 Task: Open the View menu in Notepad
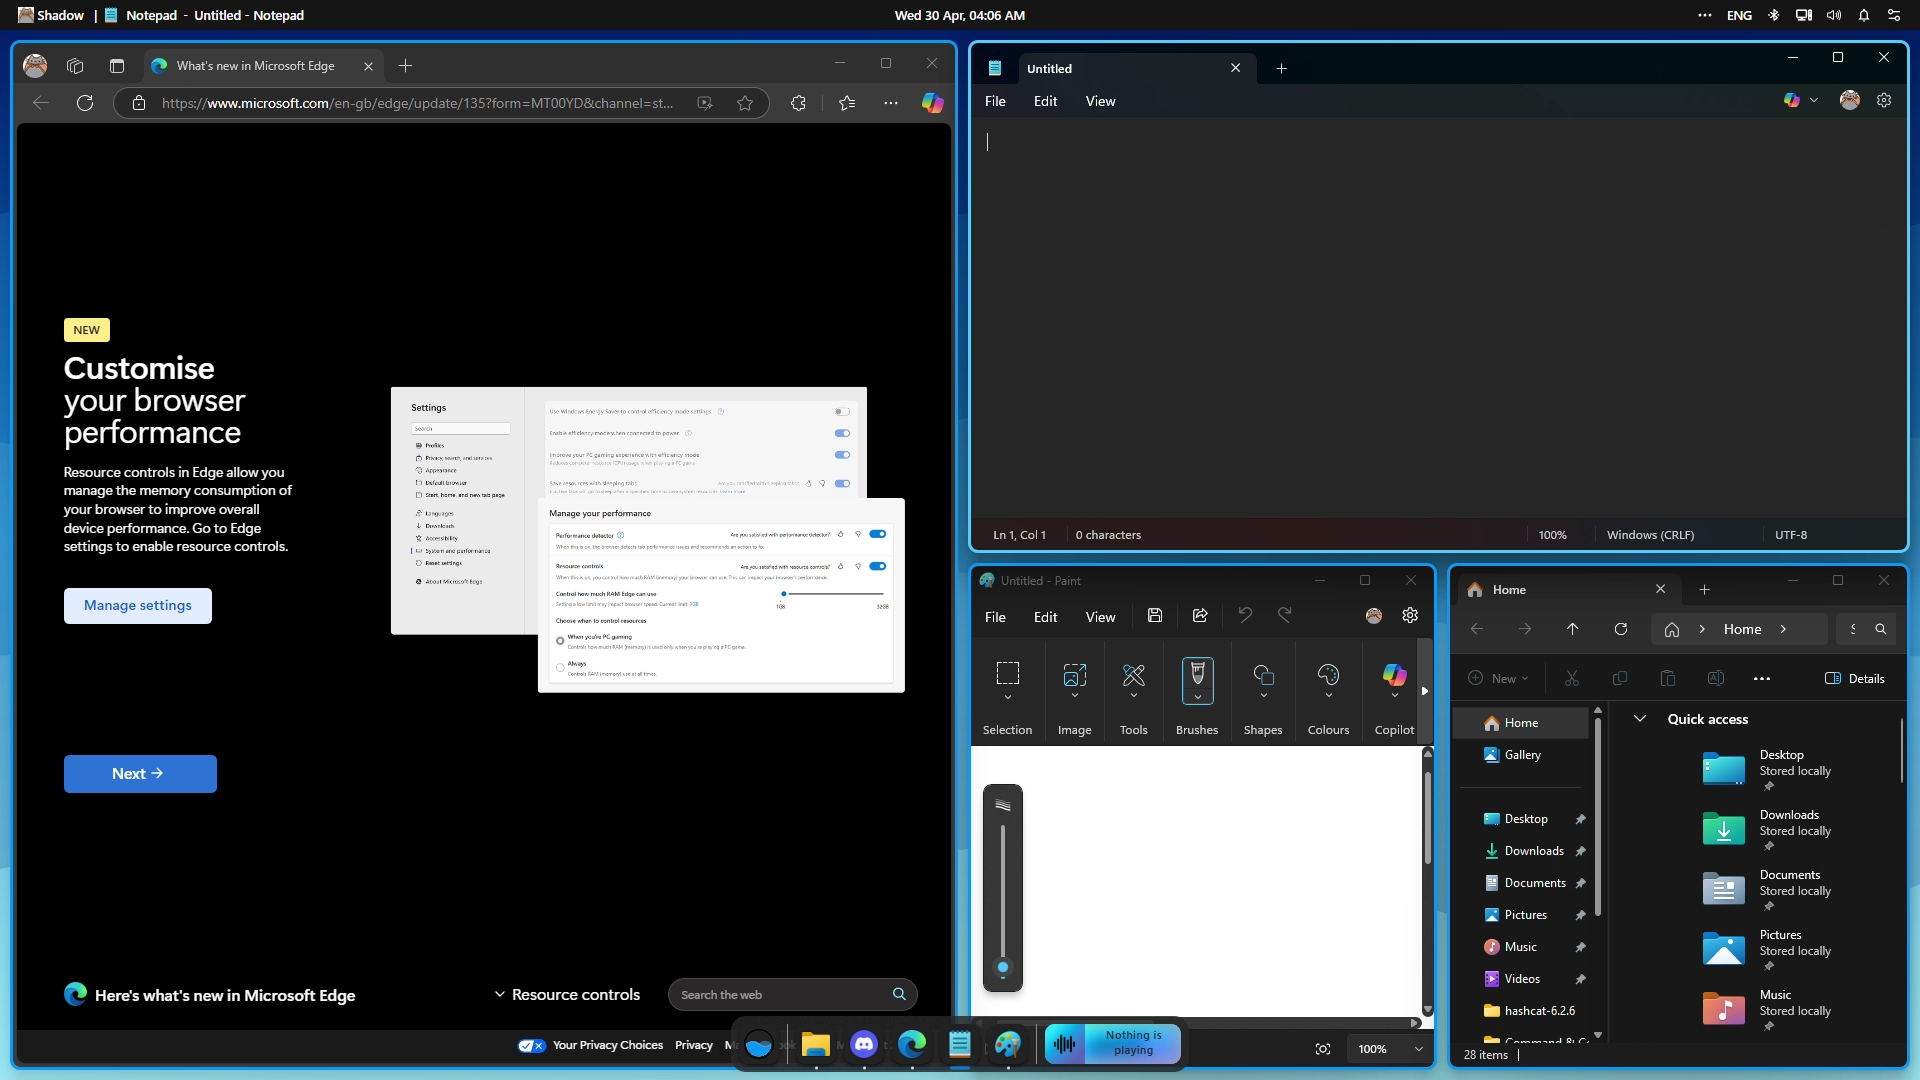click(1100, 101)
